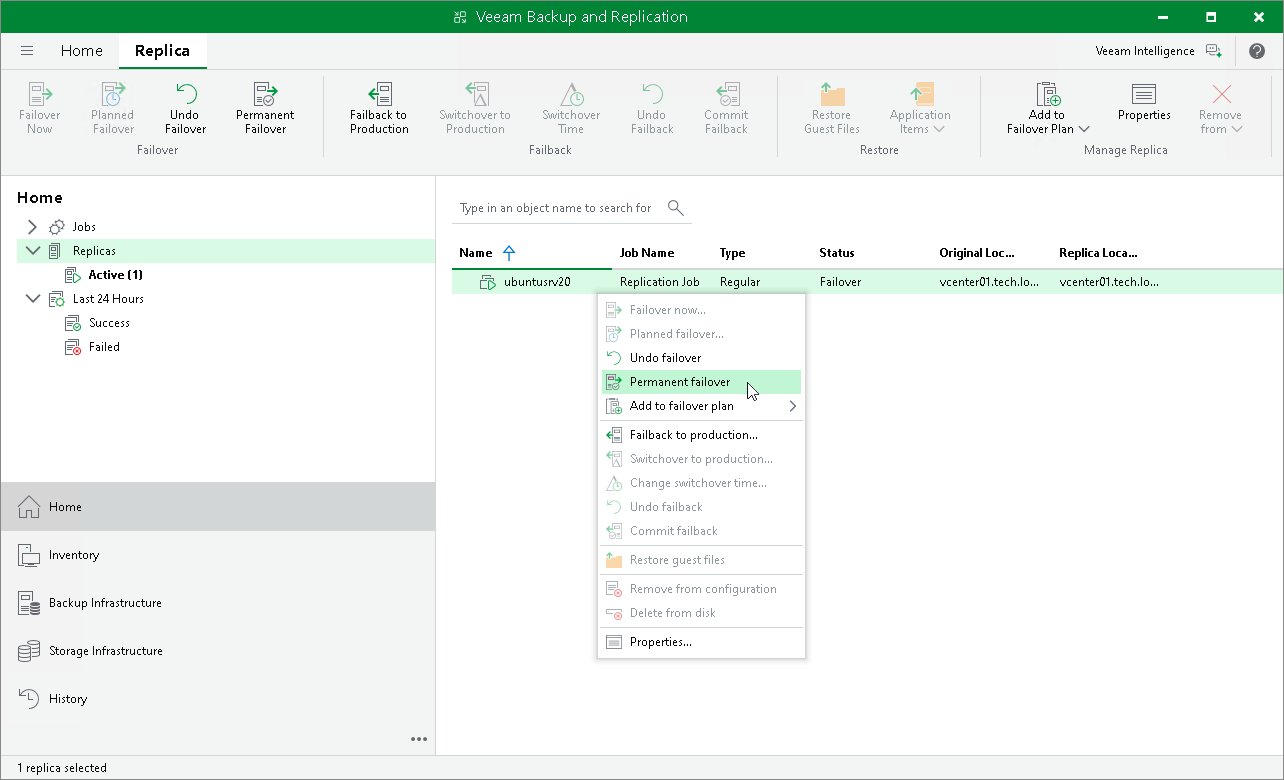Click the Planned Failover ribbon icon
The height and width of the screenshot is (780, 1284).
point(113,108)
